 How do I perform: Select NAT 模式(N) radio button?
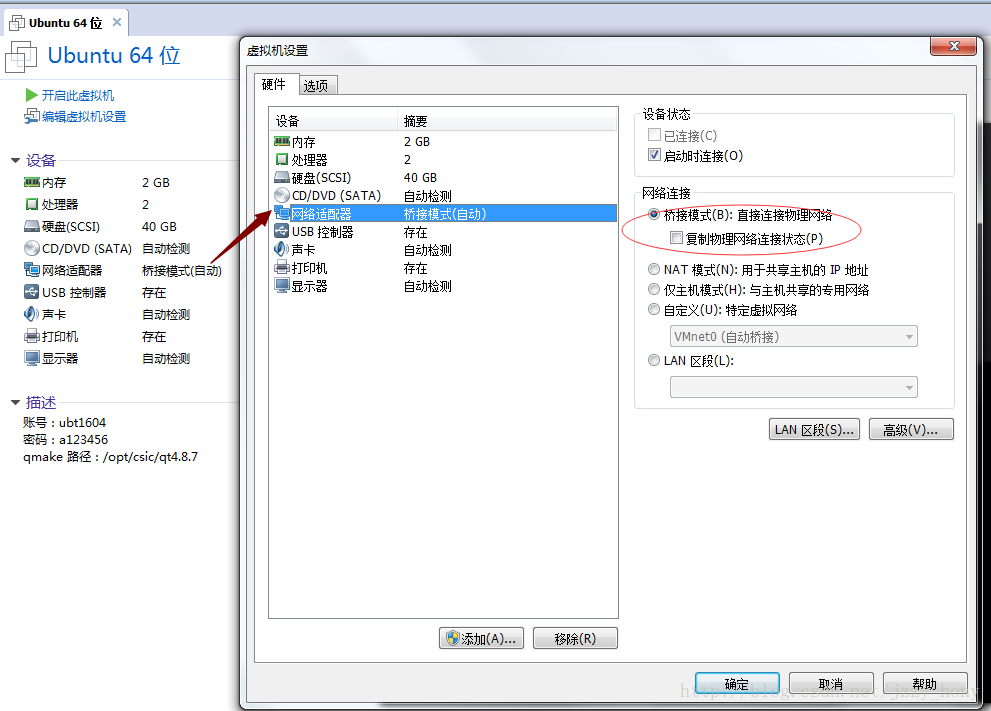[654, 269]
